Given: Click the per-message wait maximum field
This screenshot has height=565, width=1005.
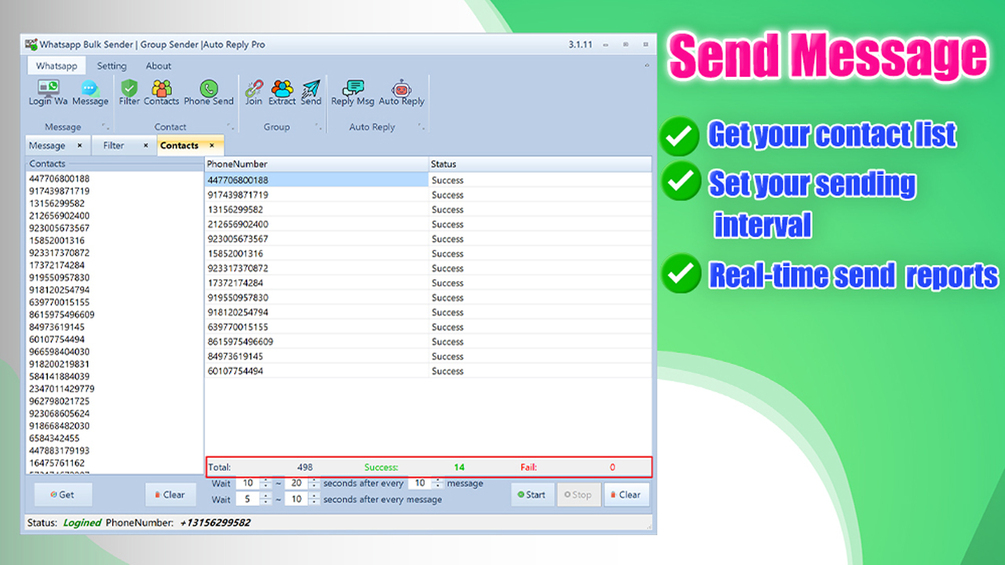Looking at the screenshot, I should [x=296, y=499].
